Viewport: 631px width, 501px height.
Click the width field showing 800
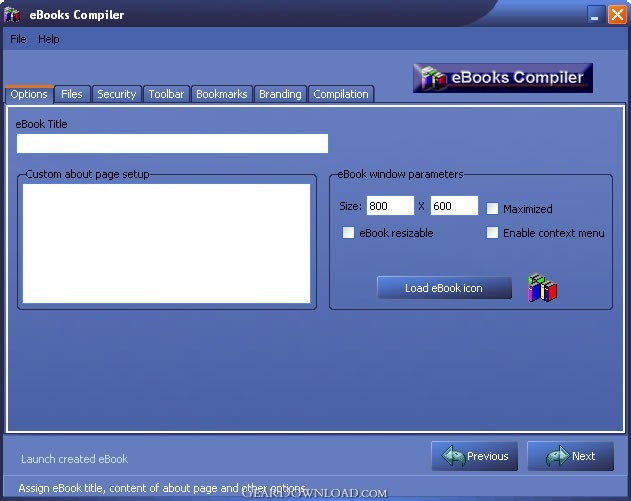coord(390,206)
